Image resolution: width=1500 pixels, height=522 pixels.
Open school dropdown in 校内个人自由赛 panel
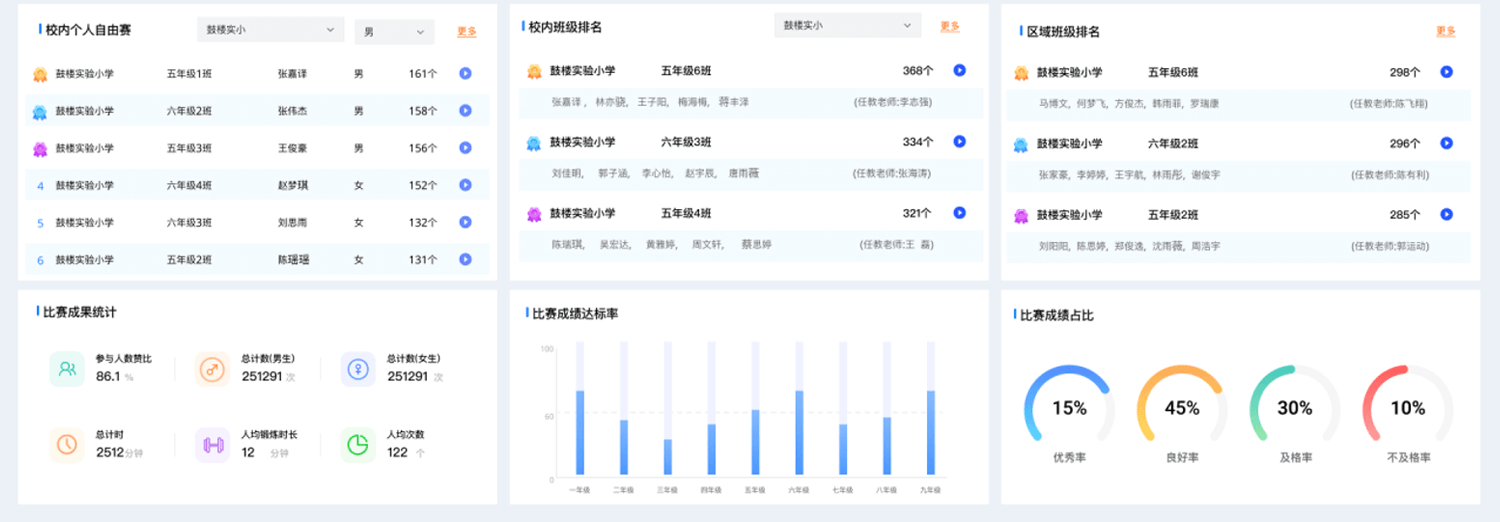click(x=270, y=30)
